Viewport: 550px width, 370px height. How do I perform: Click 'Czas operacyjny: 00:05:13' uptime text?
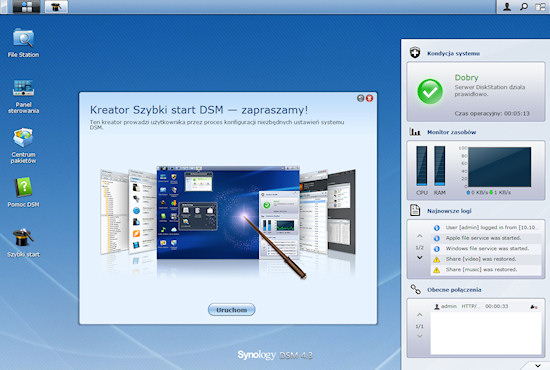click(x=492, y=114)
